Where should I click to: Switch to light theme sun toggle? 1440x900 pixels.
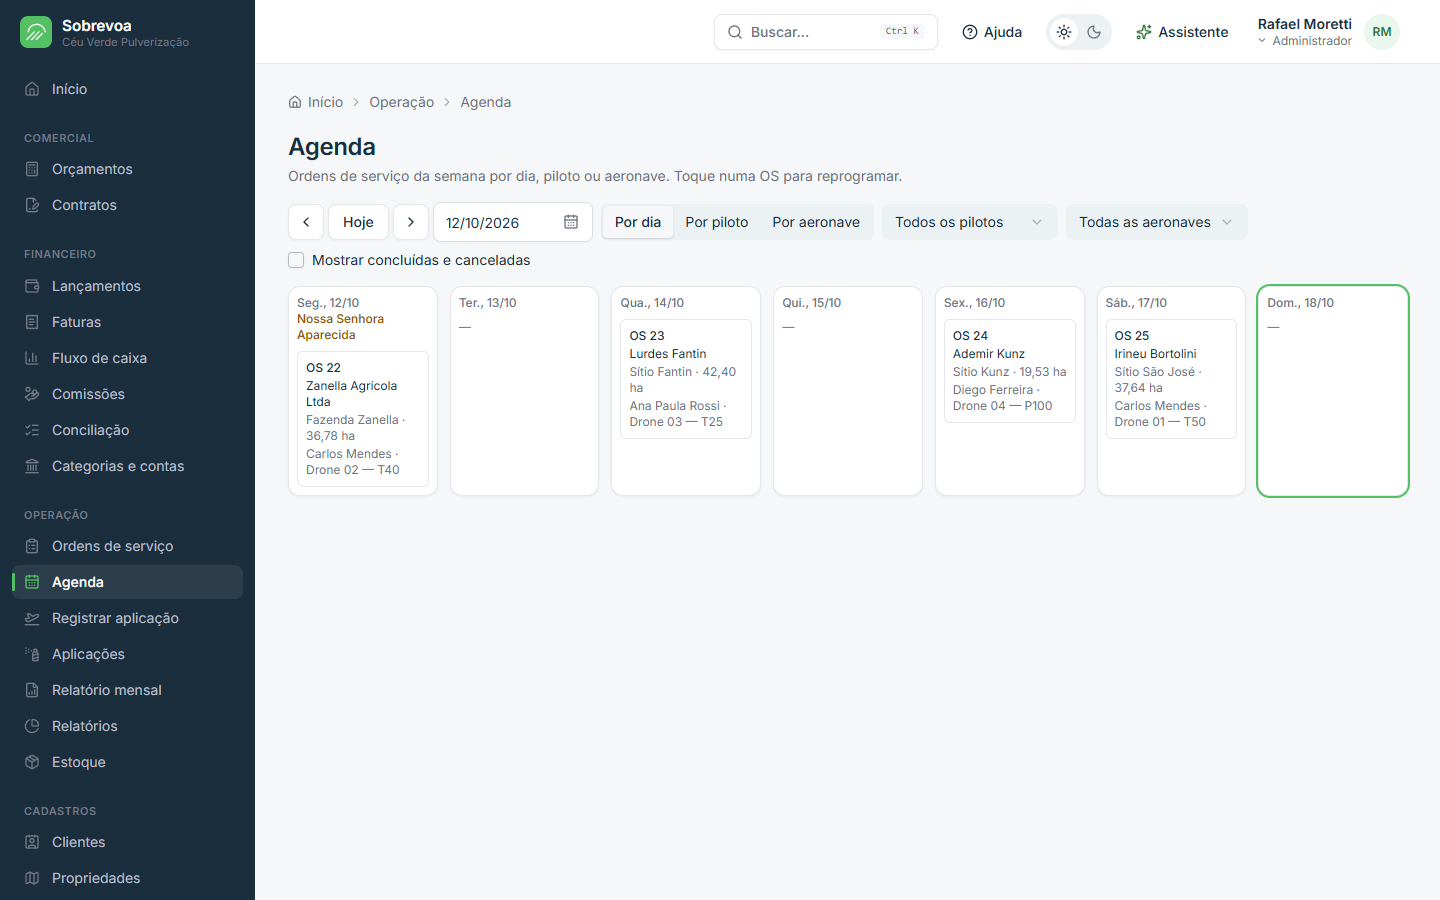[x=1064, y=32]
